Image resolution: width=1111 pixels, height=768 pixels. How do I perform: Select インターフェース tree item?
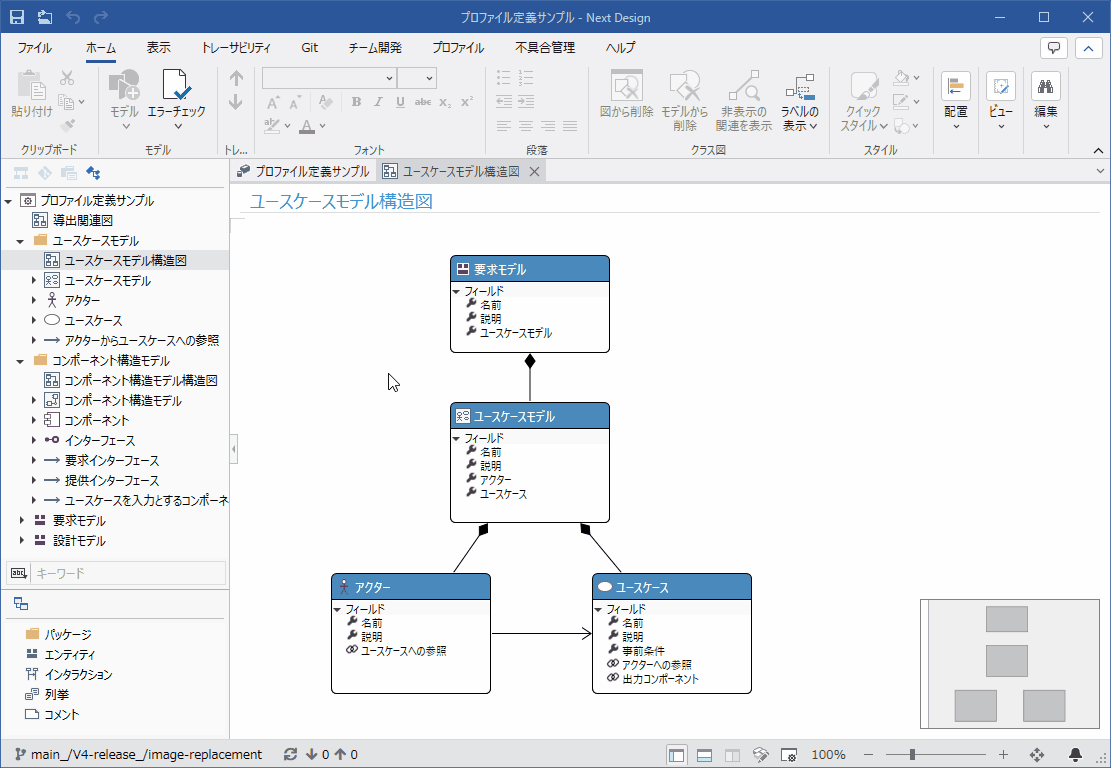[x=100, y=440]
